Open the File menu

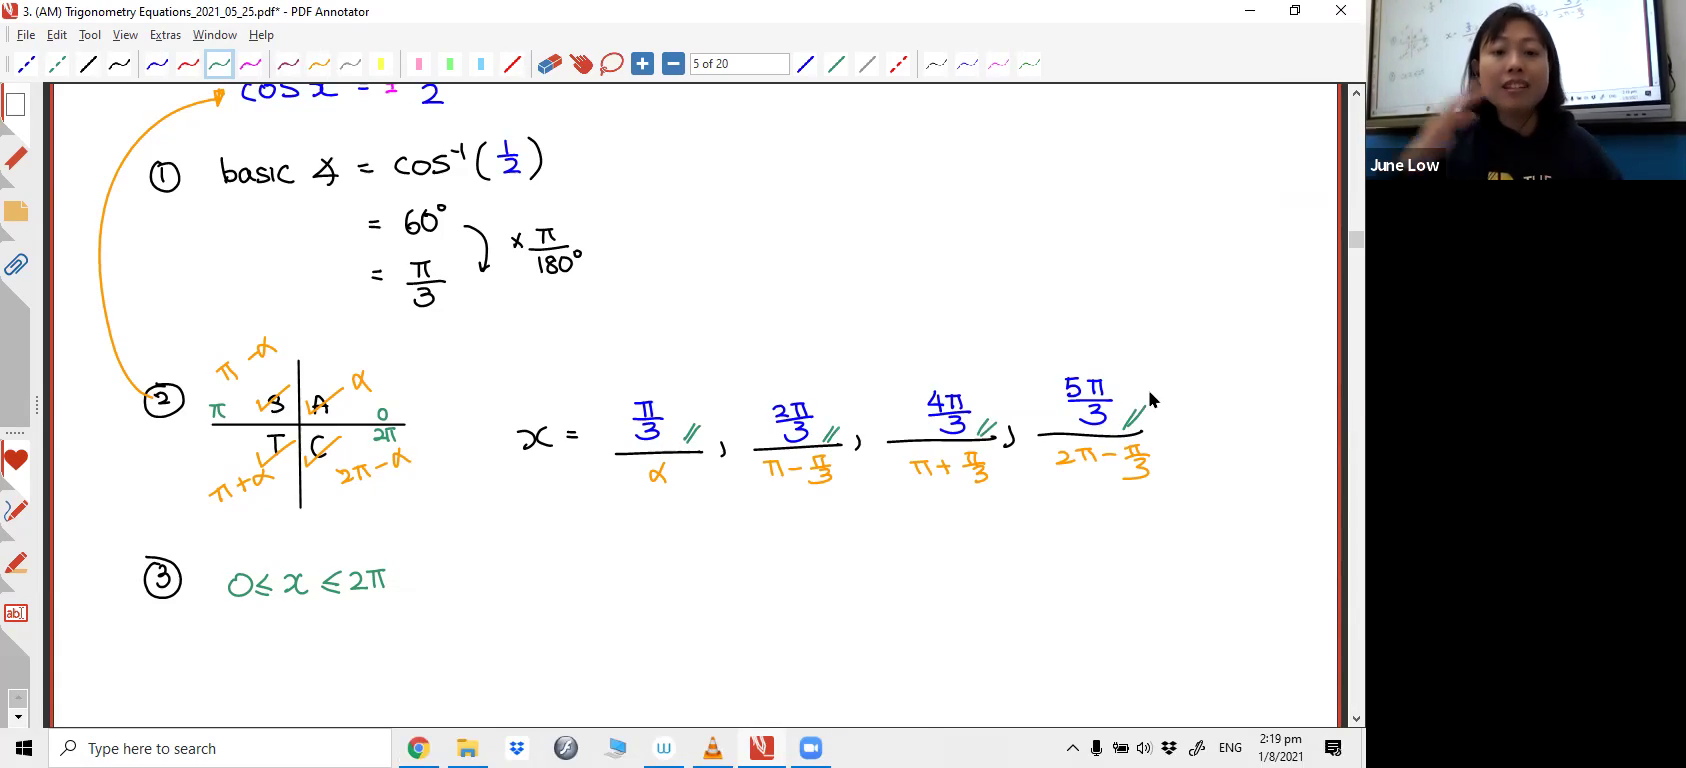tap(26, 35)
